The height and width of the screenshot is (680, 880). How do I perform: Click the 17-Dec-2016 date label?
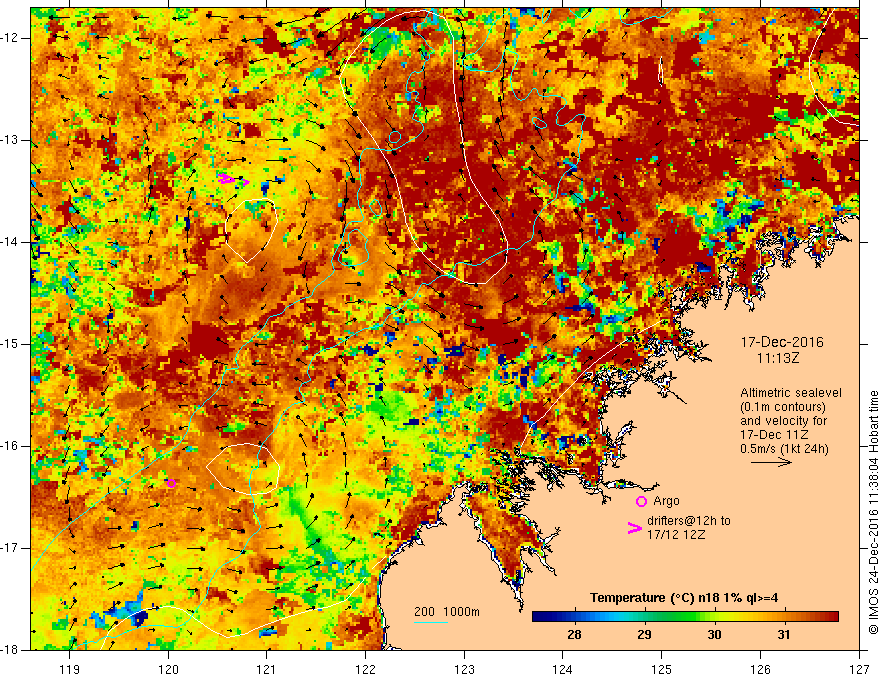(x=782, y=342)
